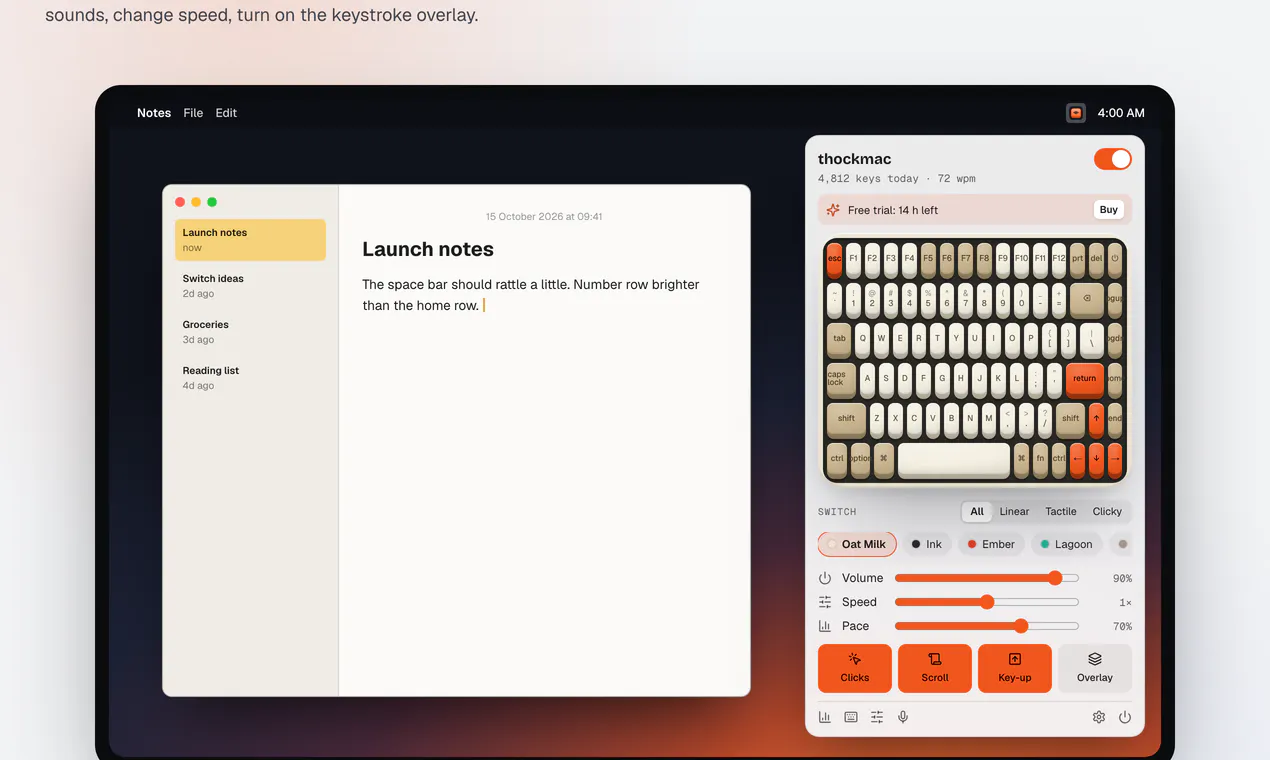The image size is (1270, 760).
Task: Open the Groceries note
Action: pos(250,332)
